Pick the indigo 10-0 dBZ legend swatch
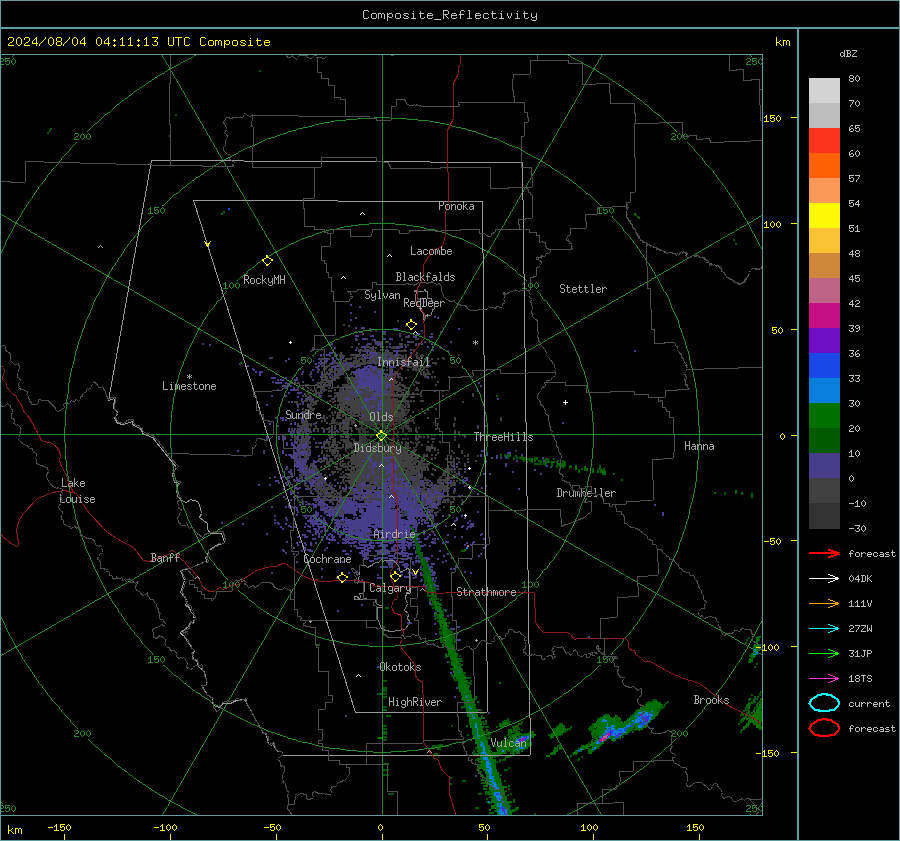The width and height of the screenshot is (900, 841). pyautogui.click(x=824, y=466)
